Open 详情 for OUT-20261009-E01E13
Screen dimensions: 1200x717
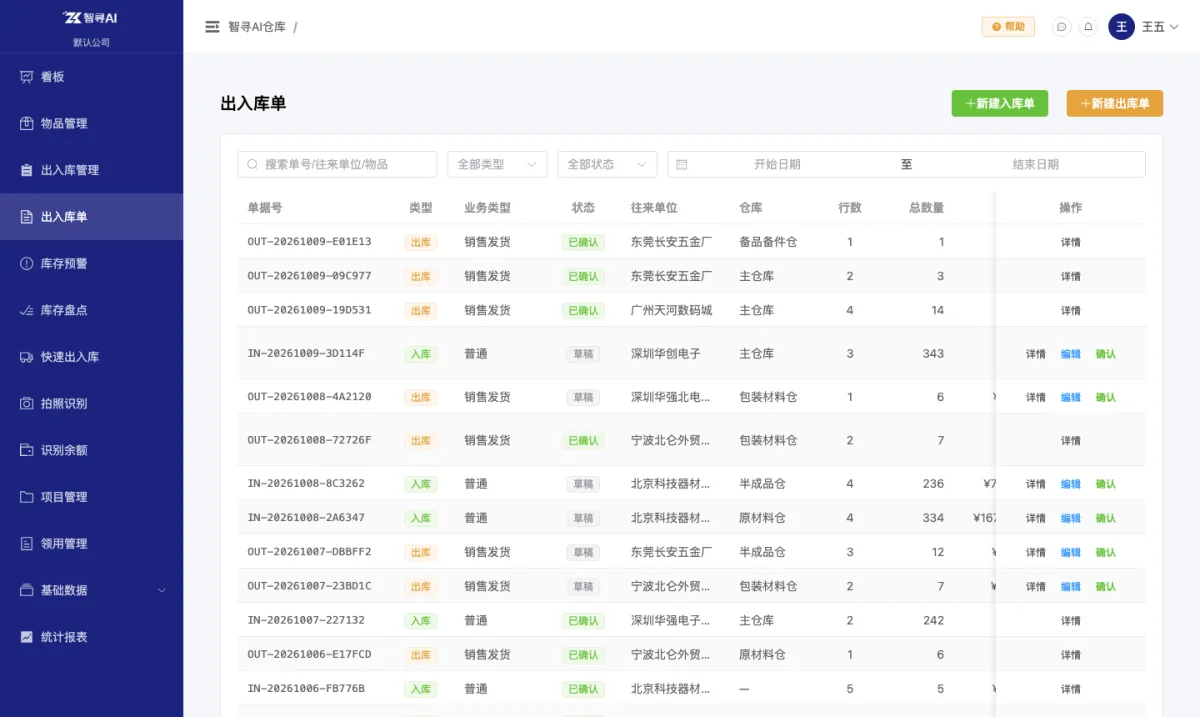(x=1071, y=242)
